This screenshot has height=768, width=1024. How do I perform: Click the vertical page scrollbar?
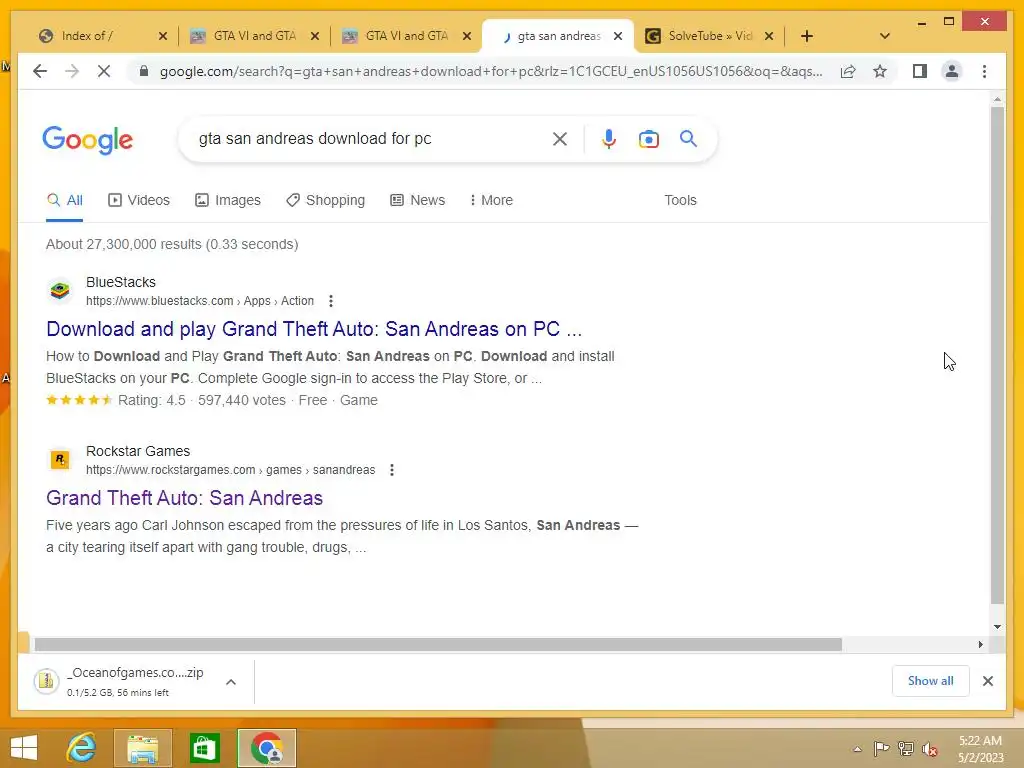point(997,356)
